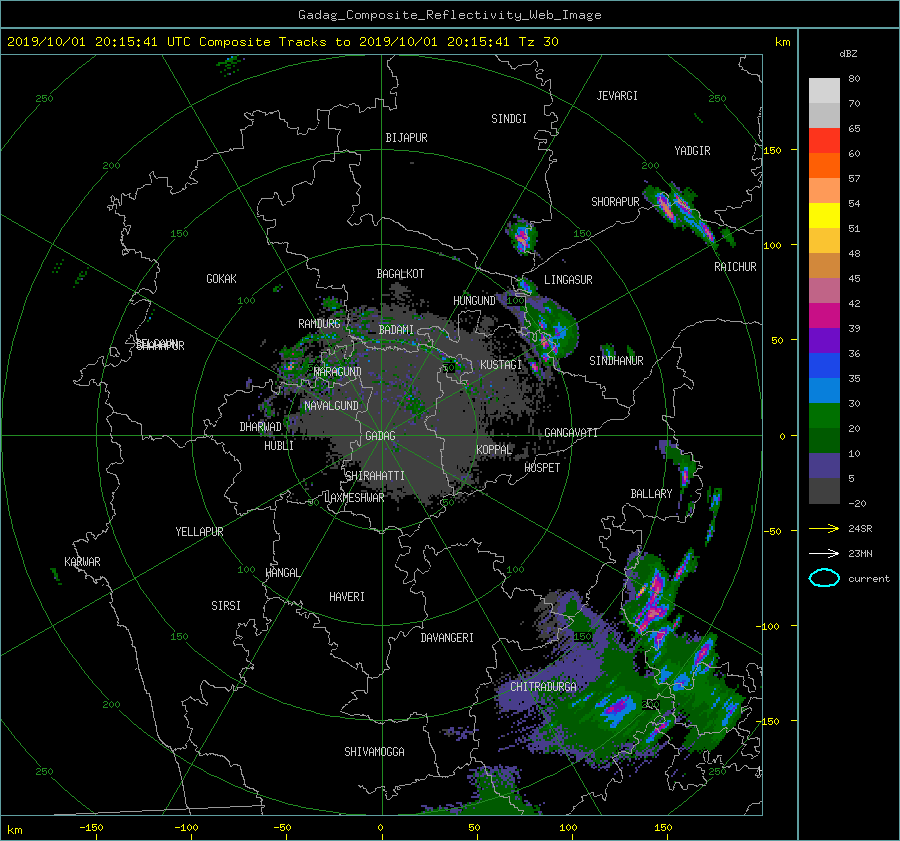Image resolution: width=900 pixels, height=841 pixels.
Task: Click the HOSPET city label
Action: pyautogui.click(x=542, y=468)
